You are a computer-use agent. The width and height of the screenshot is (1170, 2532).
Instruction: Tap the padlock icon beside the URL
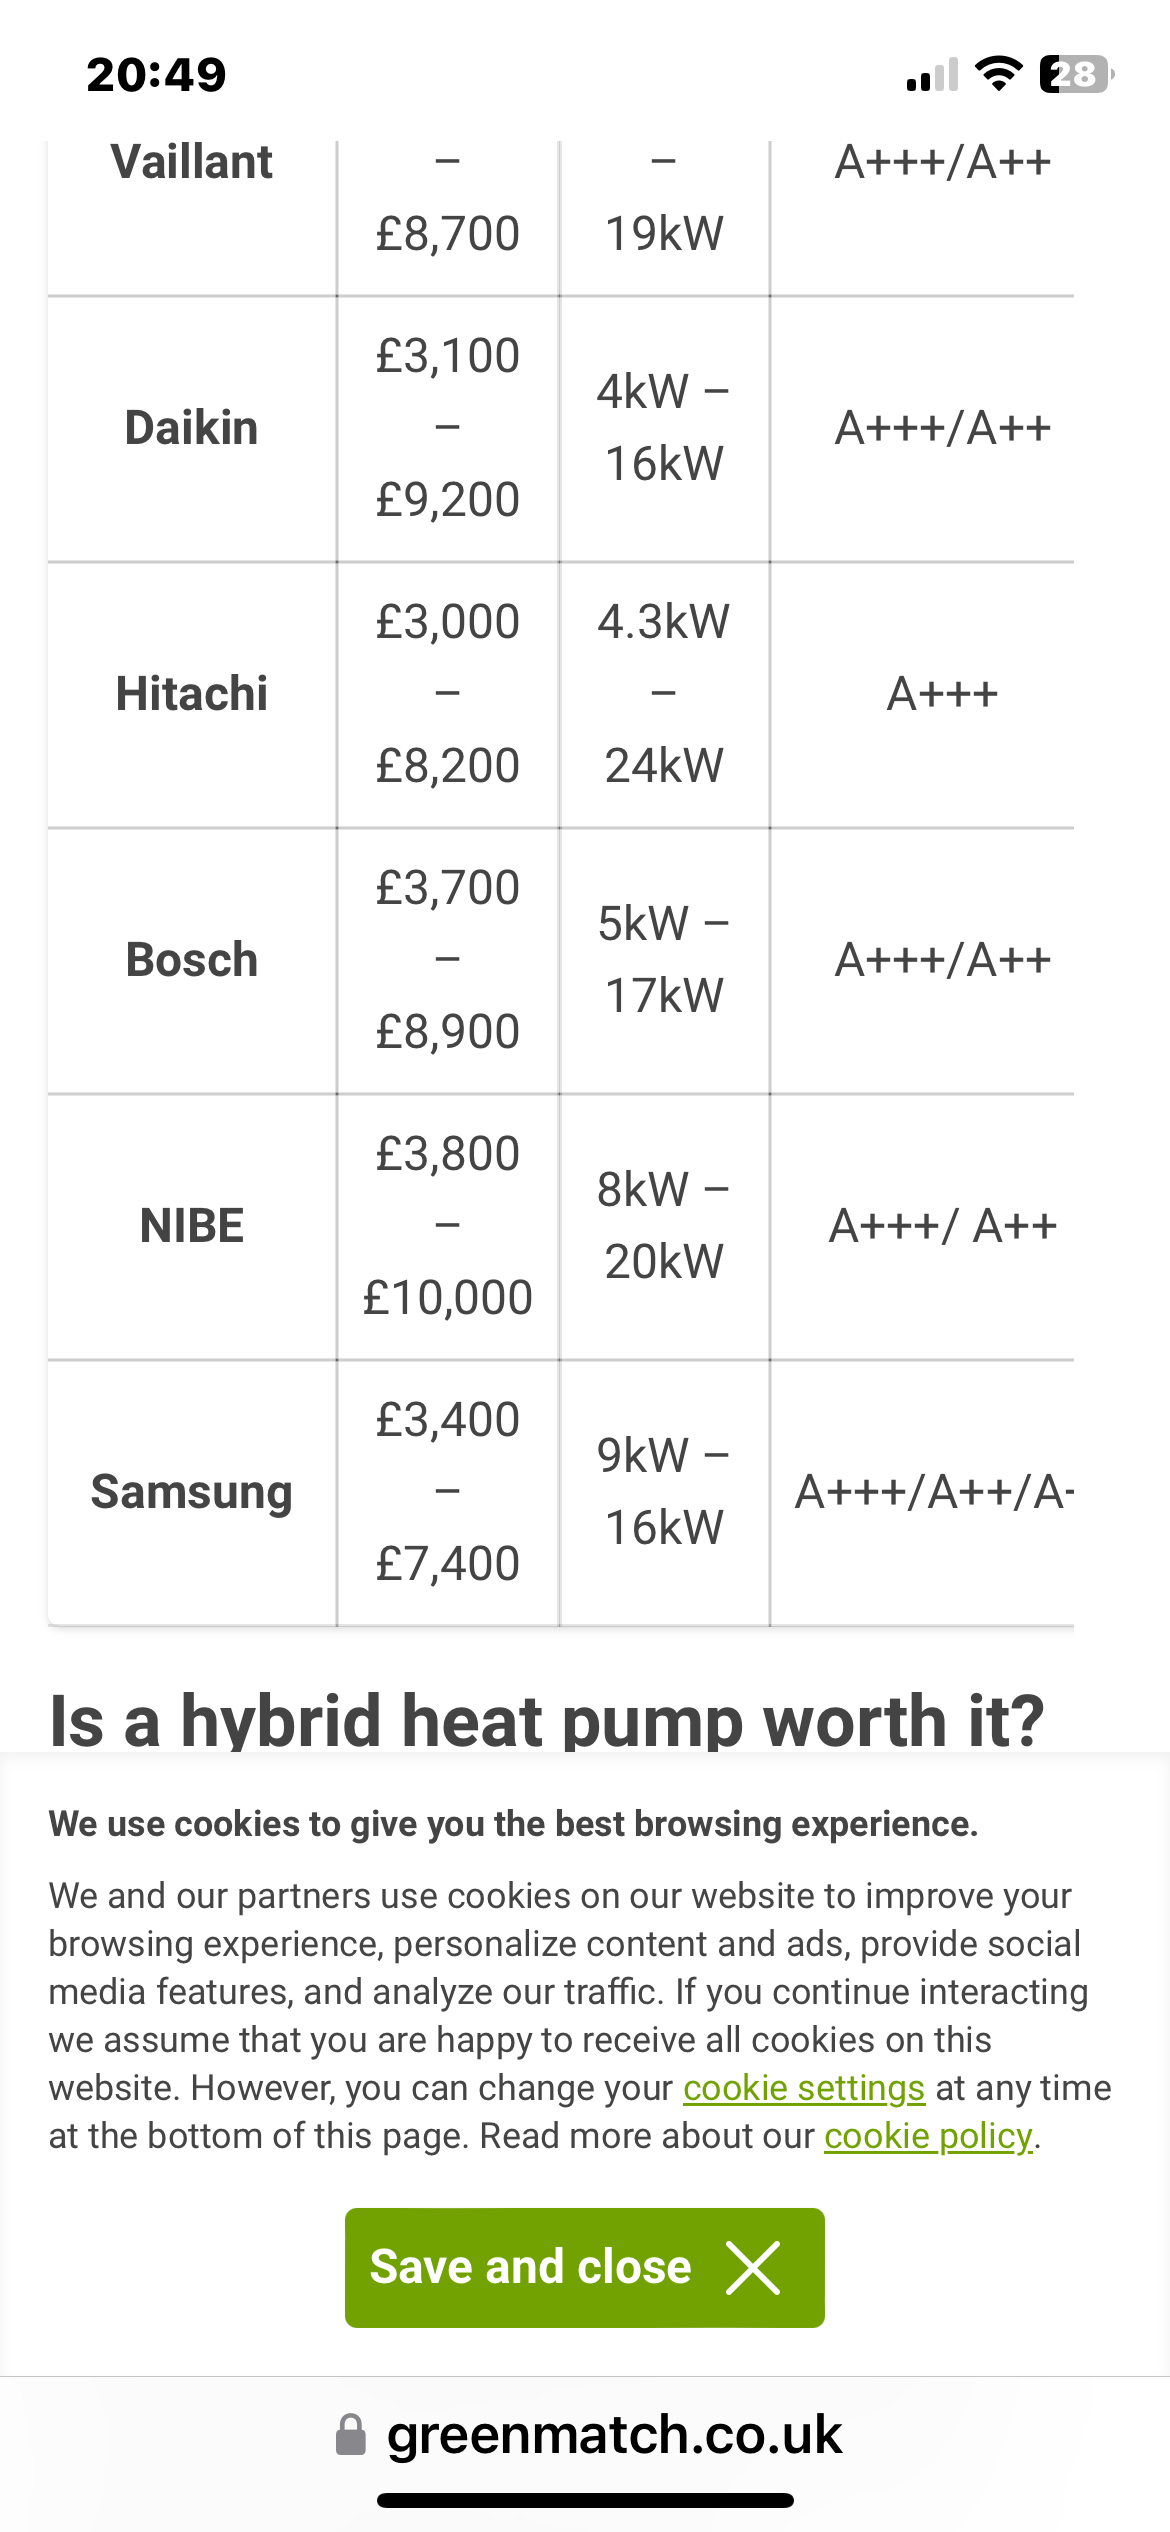(350, 2435)
